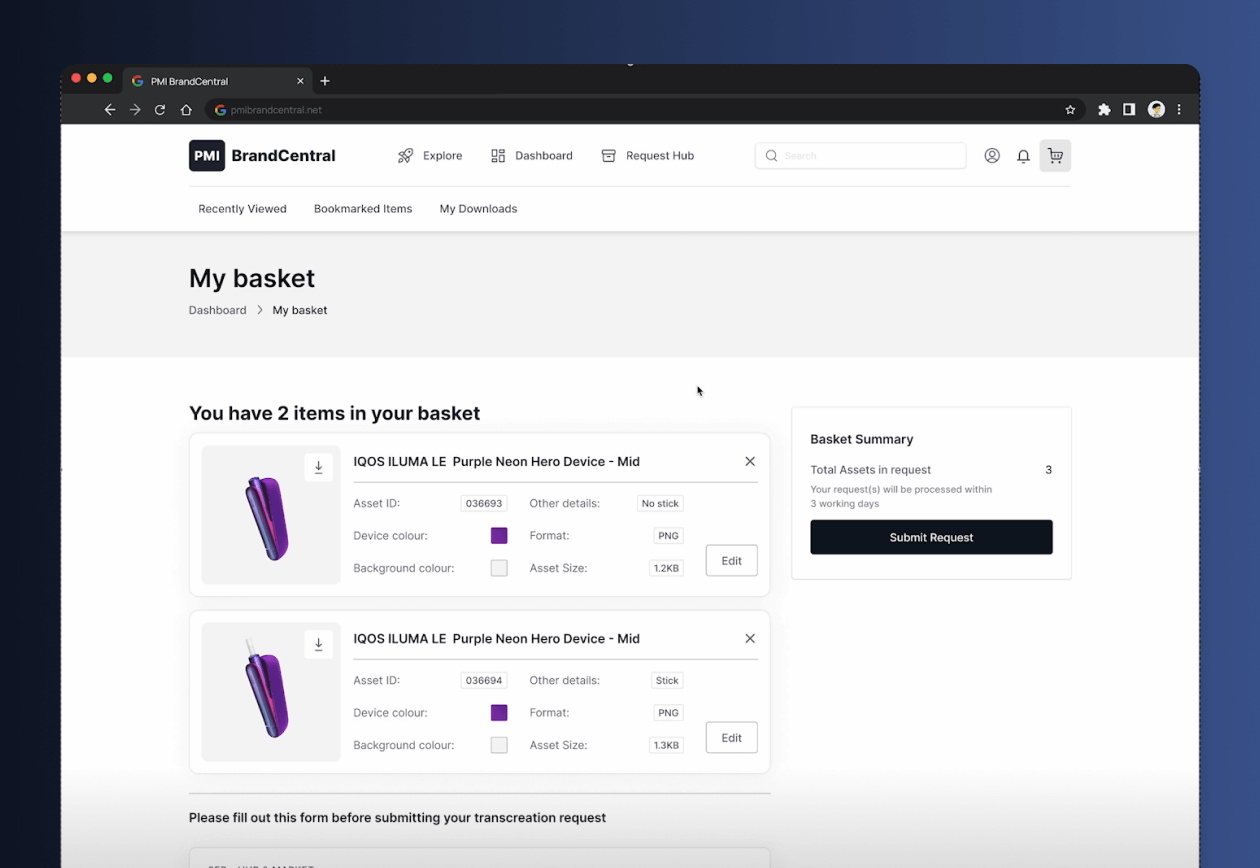Click the PMI BrandCentral logo

pos(262,156)
